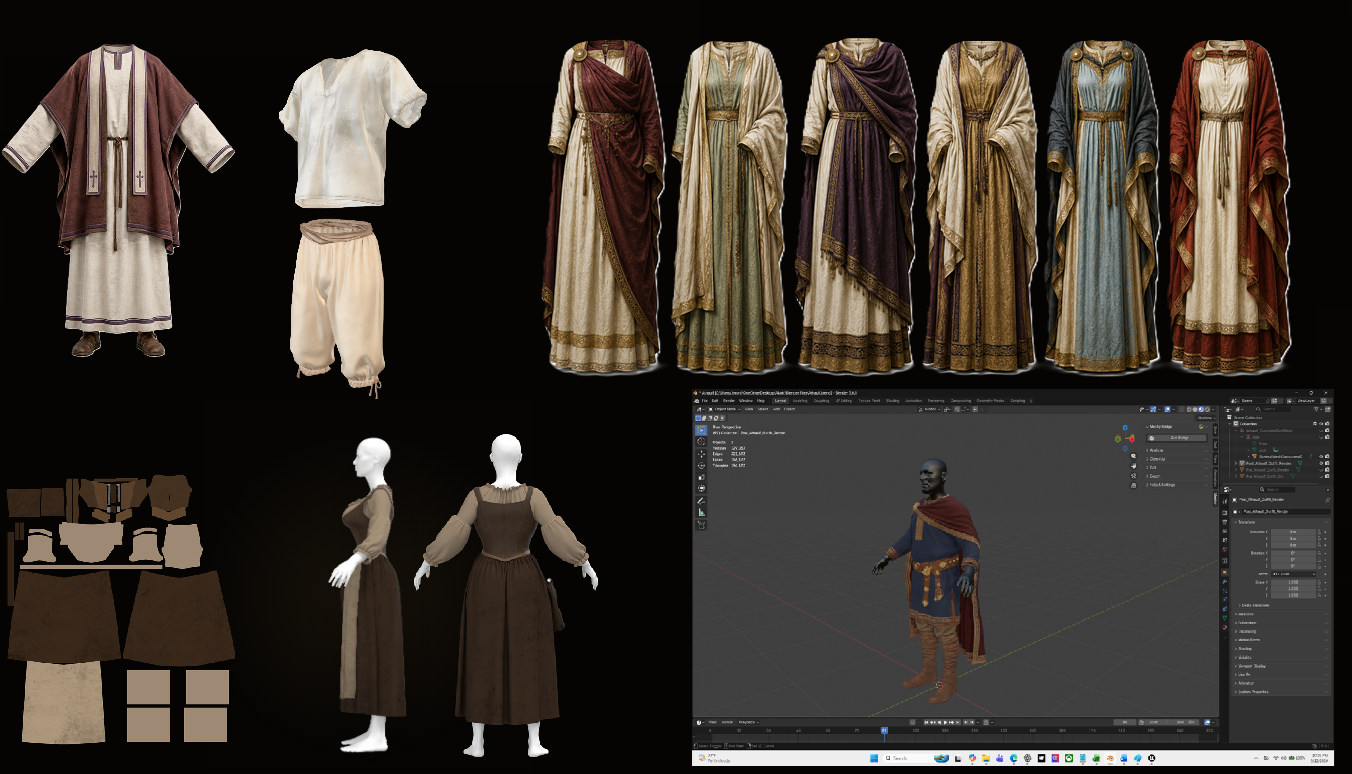Select the Transform tool in viewport toolbar
The height and width of the screenshot is (774, 1352).
[701, 488]
